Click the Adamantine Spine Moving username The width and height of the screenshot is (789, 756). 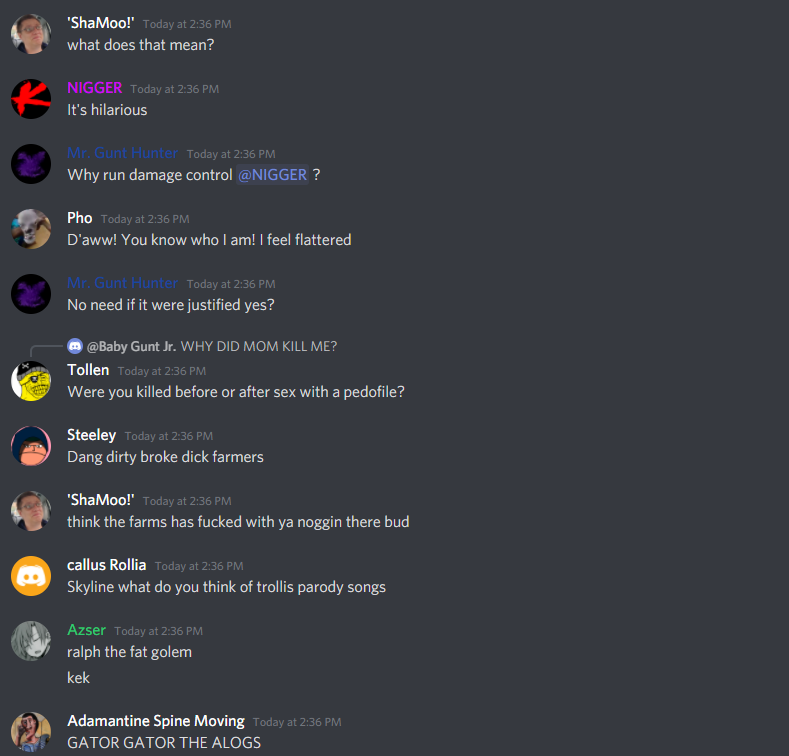[156, 721]
